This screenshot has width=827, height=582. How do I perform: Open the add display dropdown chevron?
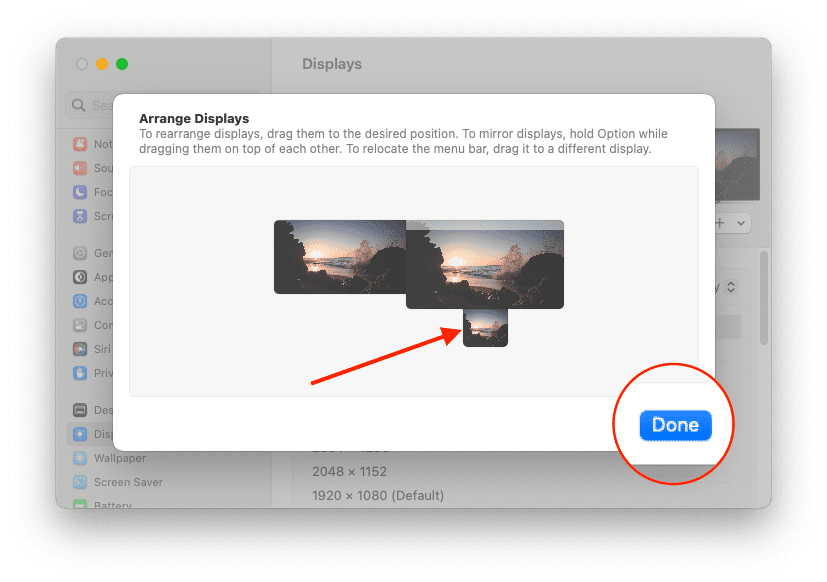tap(741, 222)
